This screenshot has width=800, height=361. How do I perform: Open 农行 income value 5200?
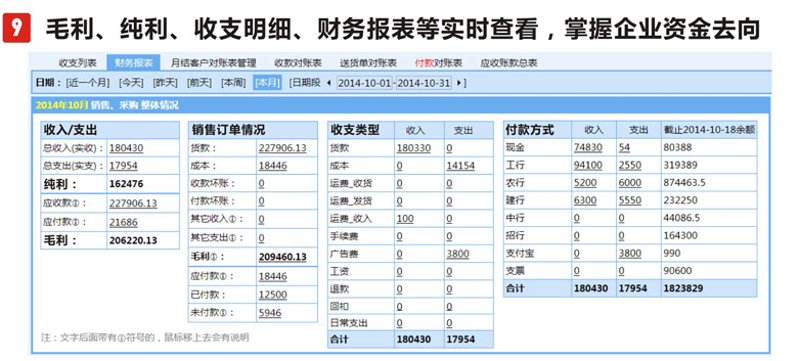(x=585, y=183)
